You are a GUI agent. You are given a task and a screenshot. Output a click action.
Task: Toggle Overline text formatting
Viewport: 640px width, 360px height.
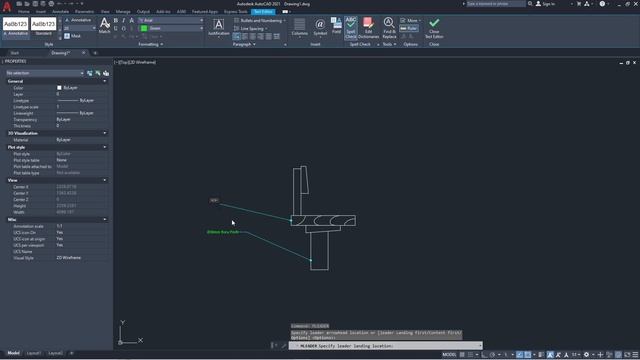click(124, 29)
